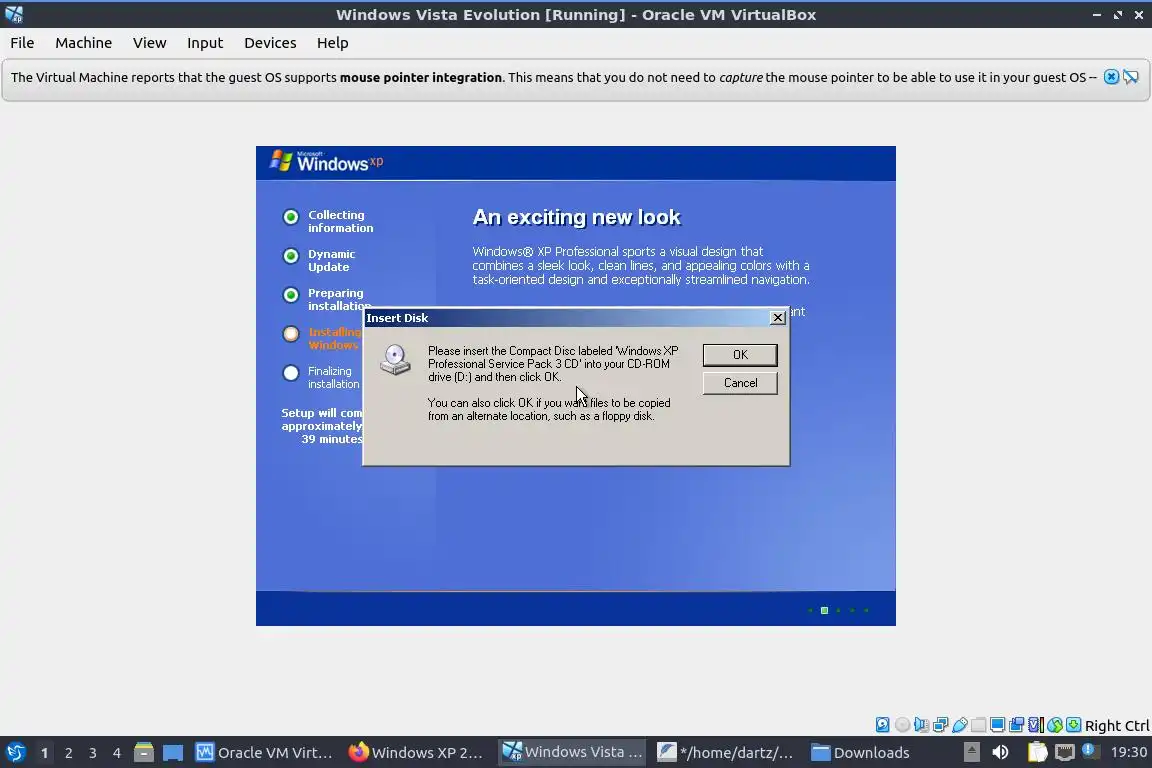Switch to Windows Vista taskbar item

pyautogui.click(x=572, y=753)
